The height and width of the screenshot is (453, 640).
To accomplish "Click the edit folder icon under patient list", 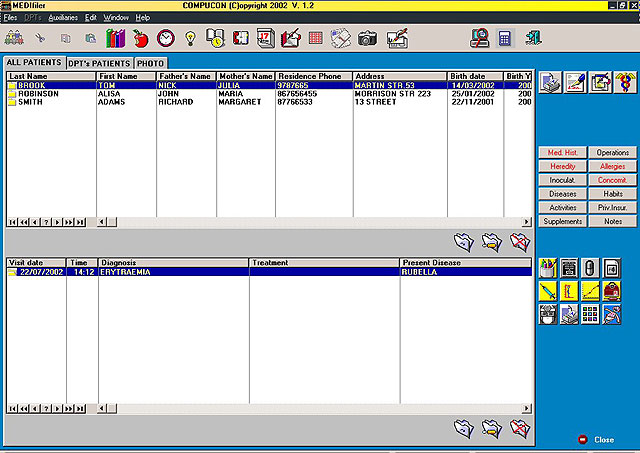I will 492,243.
